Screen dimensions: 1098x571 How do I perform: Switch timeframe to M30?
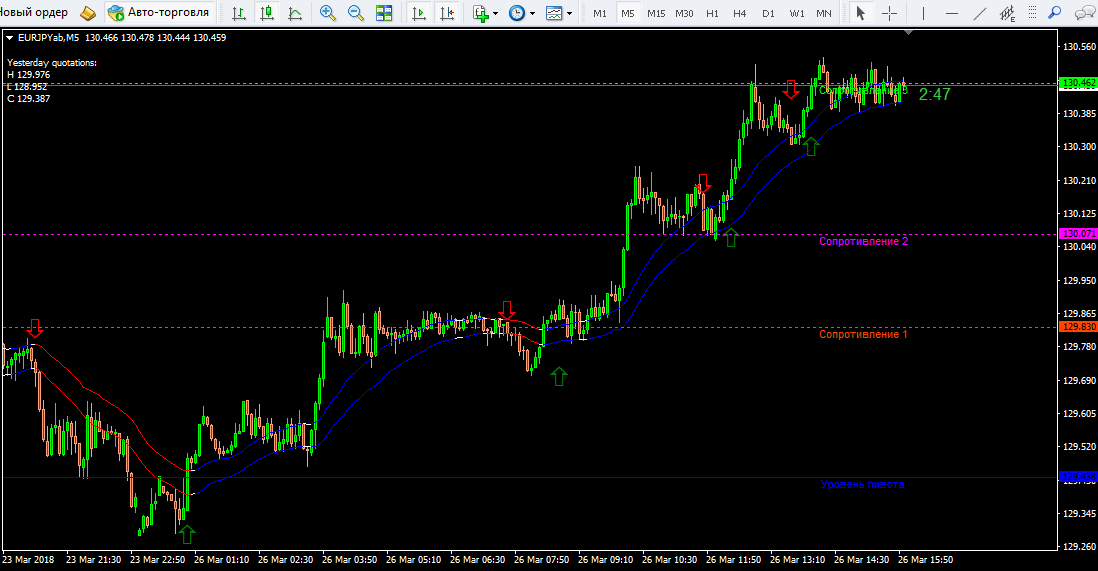tap(684, 13)
